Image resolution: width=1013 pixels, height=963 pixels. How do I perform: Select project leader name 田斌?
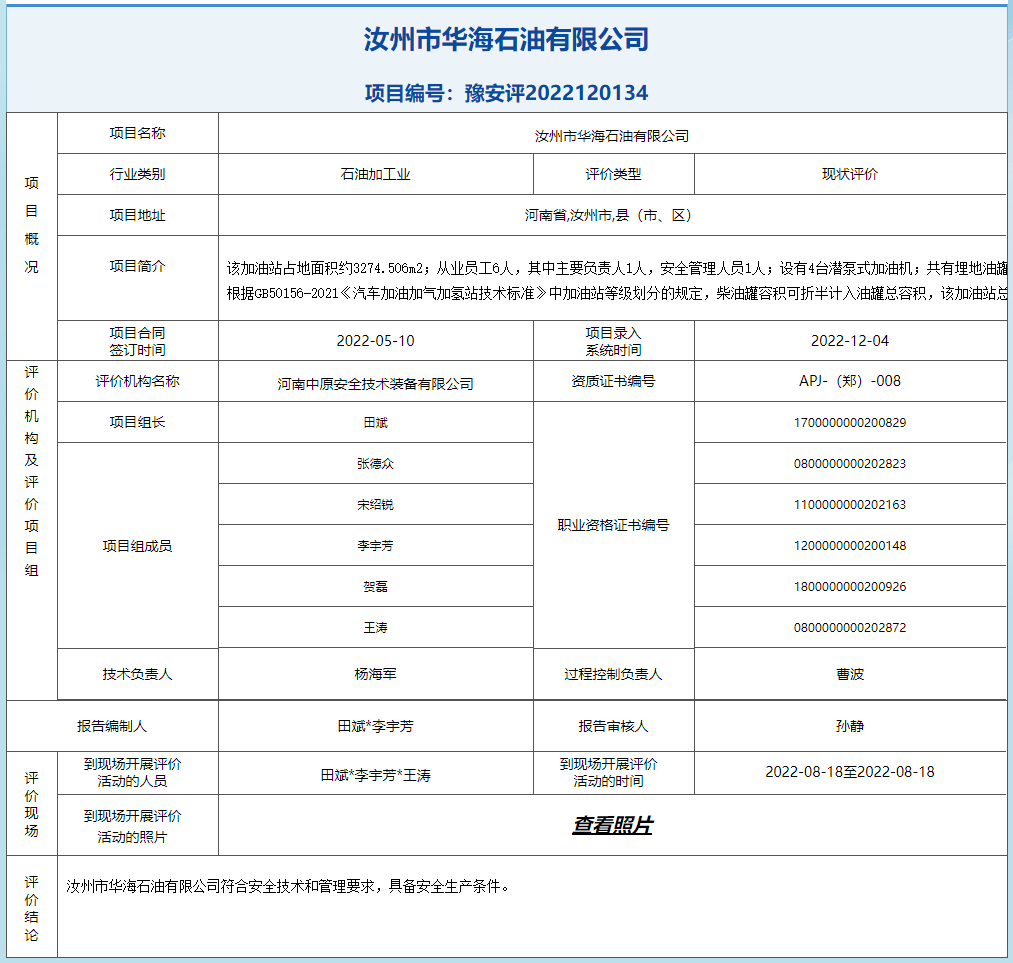[x=375, y=423]
